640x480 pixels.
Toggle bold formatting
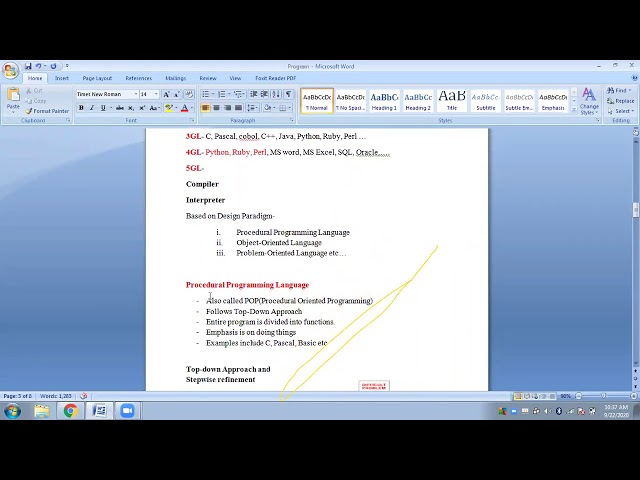point(81,108)
